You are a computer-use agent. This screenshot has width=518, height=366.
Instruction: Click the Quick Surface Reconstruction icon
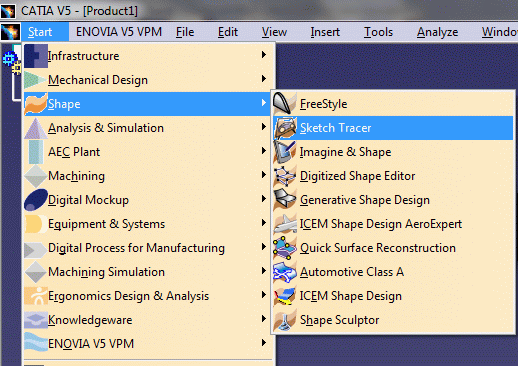pyautogui.click(x=285, y=248)
